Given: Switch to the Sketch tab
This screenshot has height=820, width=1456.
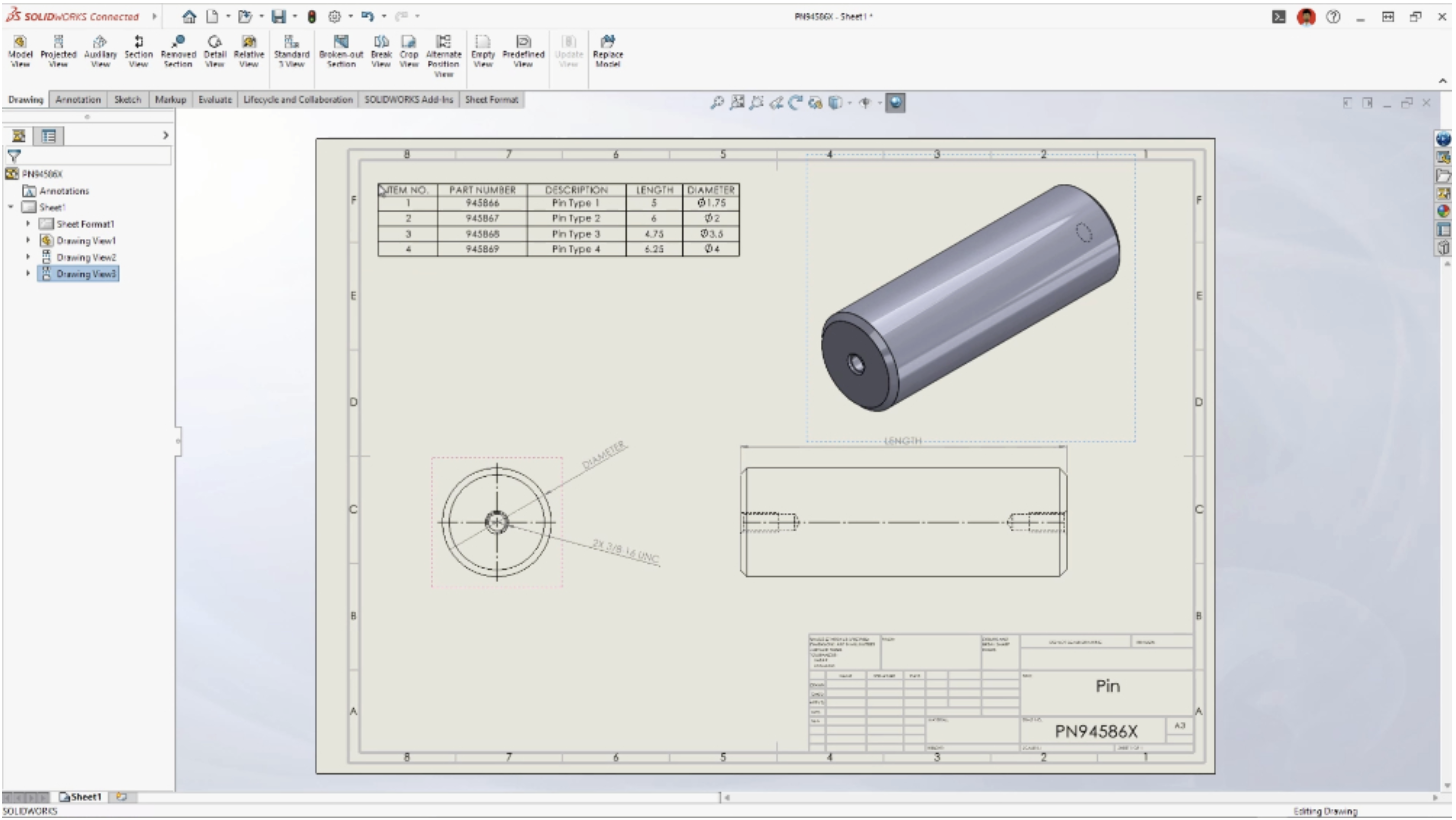Looking at the screenshot, I should (x=127, y=100).
